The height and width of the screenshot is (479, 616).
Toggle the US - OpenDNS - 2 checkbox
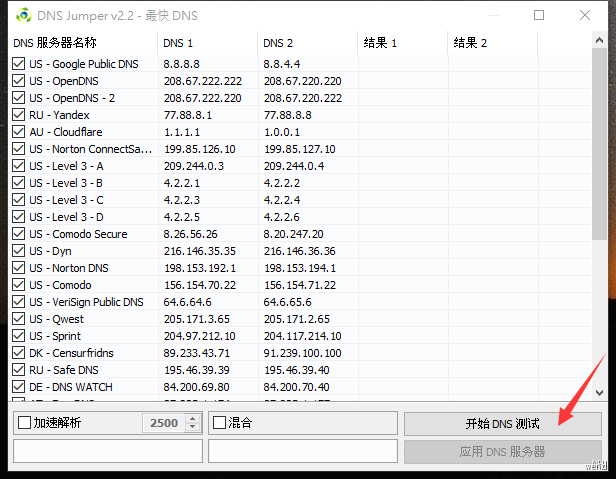(x=18, y=98)
